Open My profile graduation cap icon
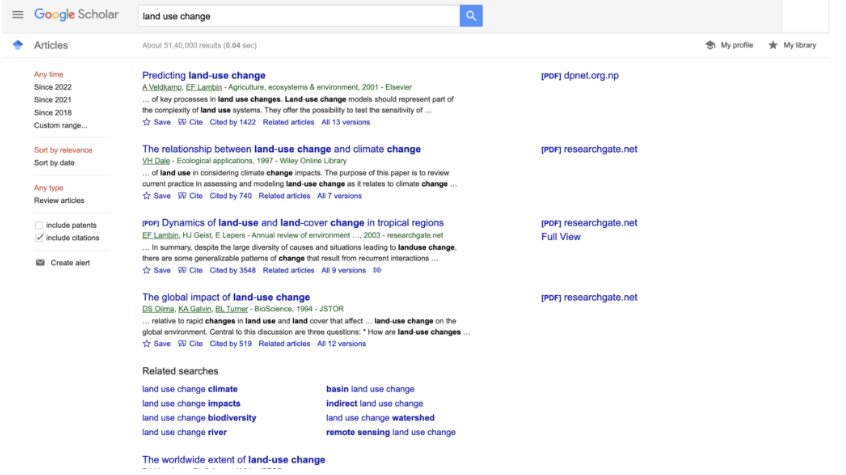This screenshot has height=475, width=846. pyautogui.click(x=710, y=46)
